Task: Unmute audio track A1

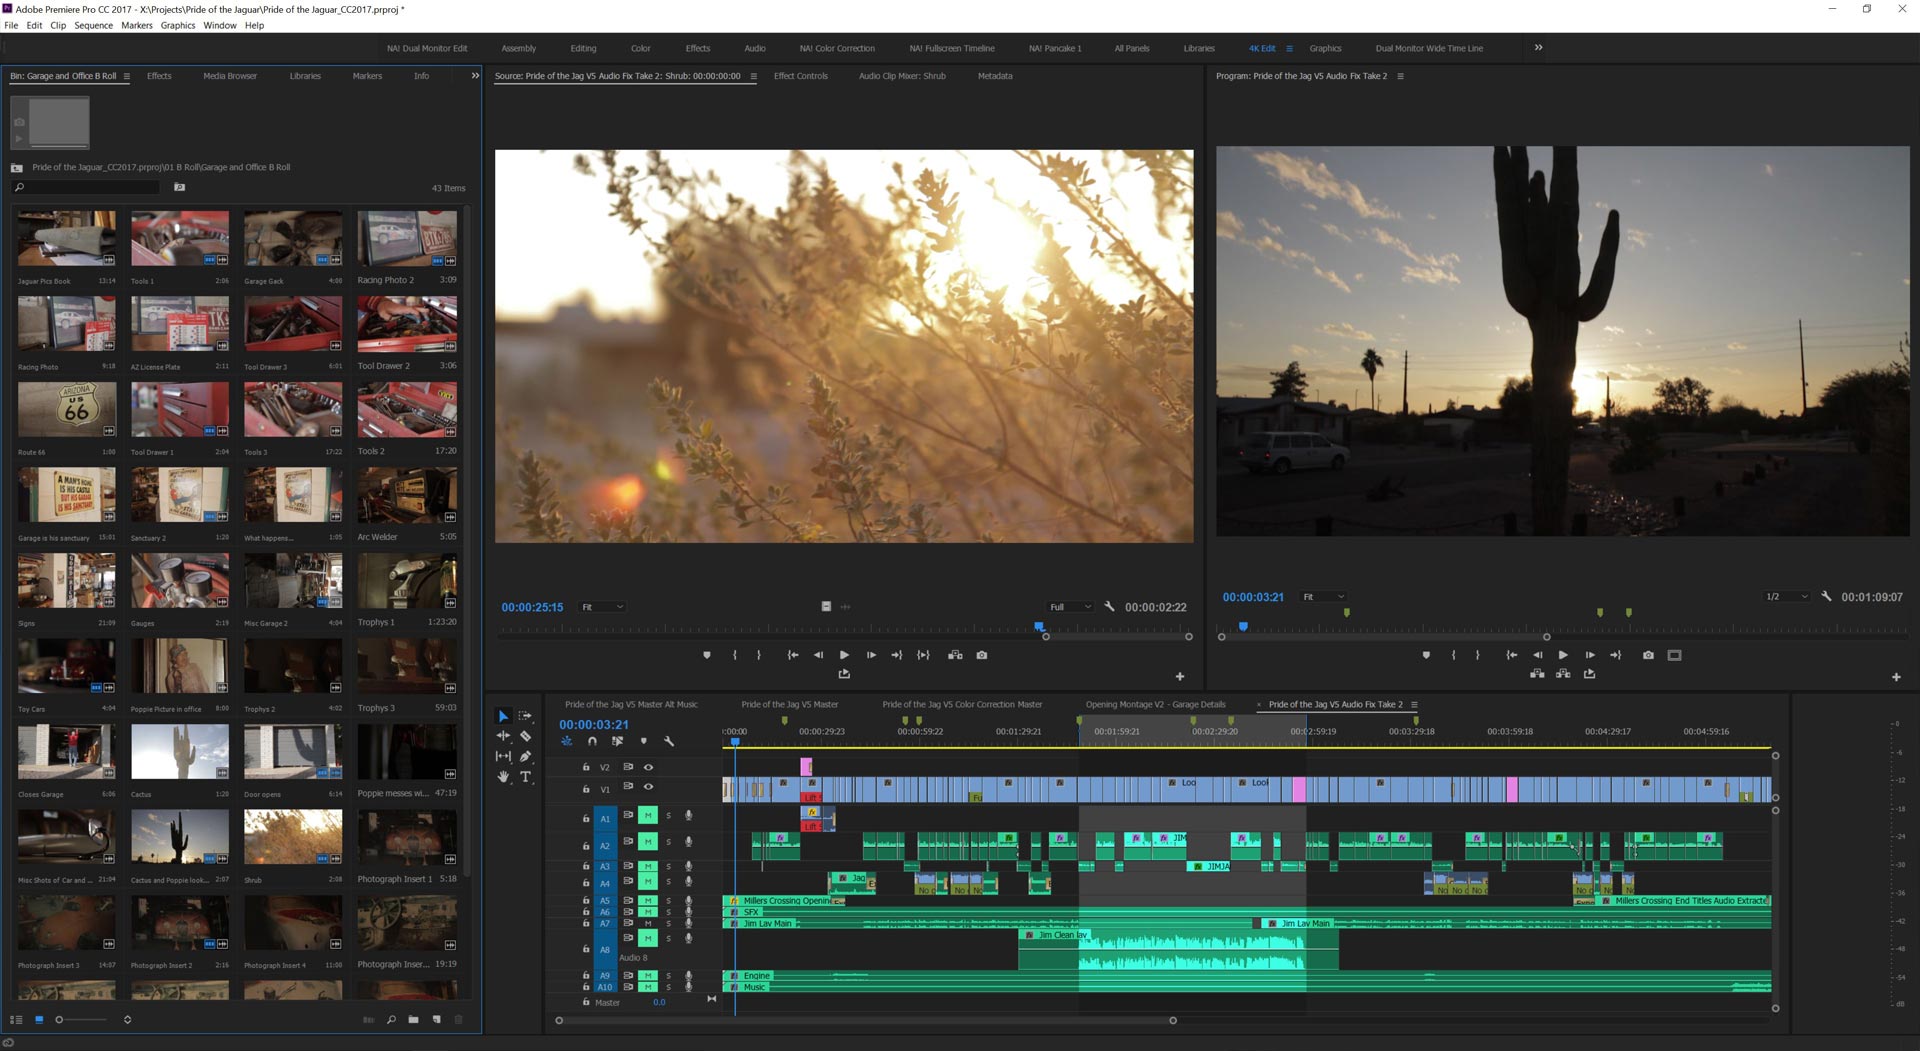Action: (x=648, y=816)
